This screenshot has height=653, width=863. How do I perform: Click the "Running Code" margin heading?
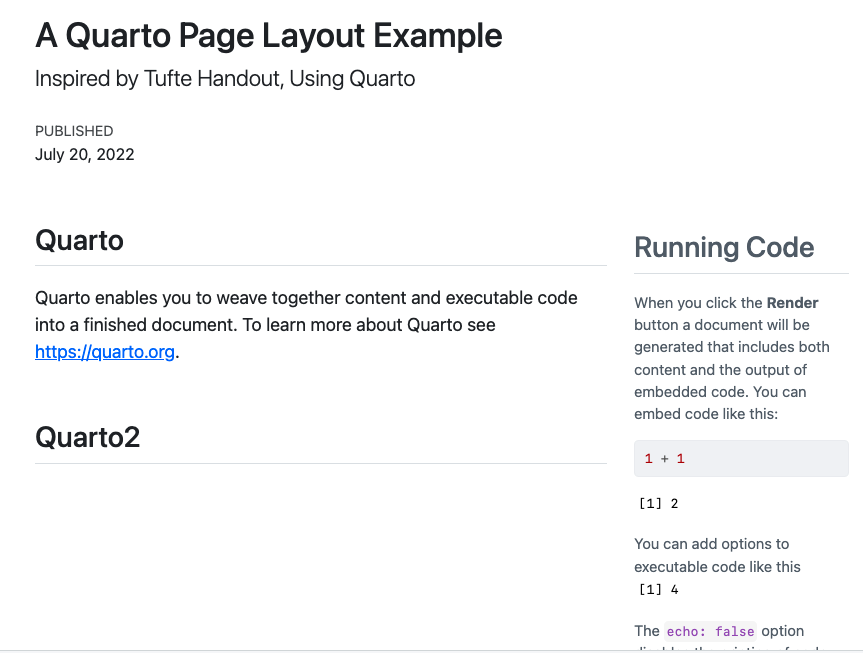724,248
